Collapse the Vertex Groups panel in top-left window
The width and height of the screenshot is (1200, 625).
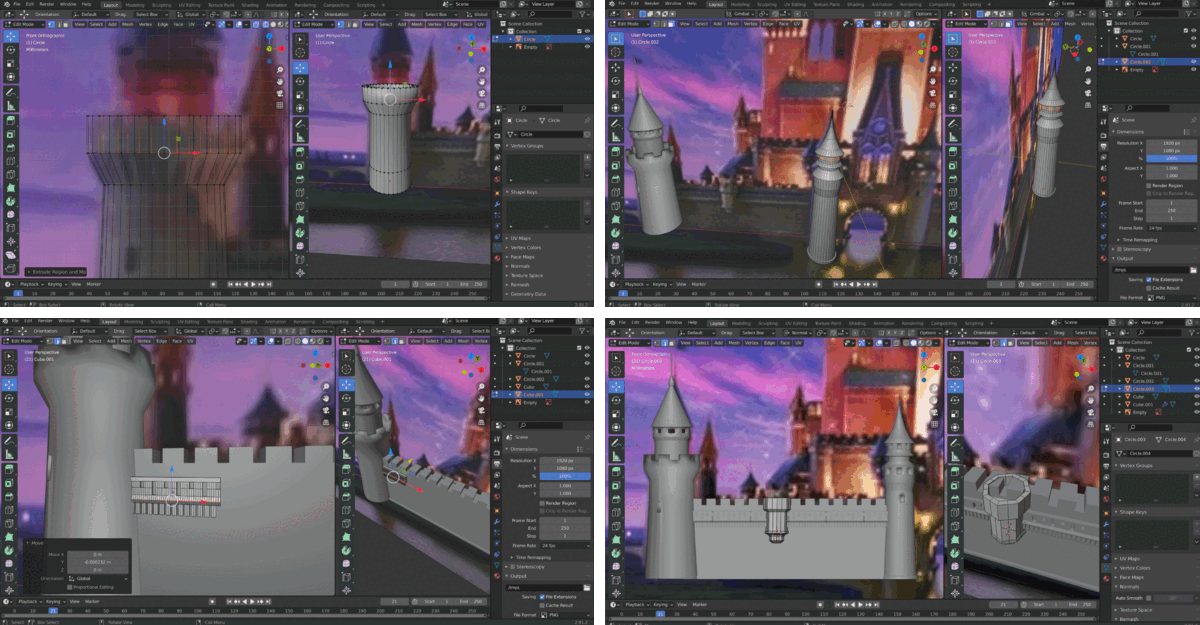pyautogui.click(x=525, y=146)
